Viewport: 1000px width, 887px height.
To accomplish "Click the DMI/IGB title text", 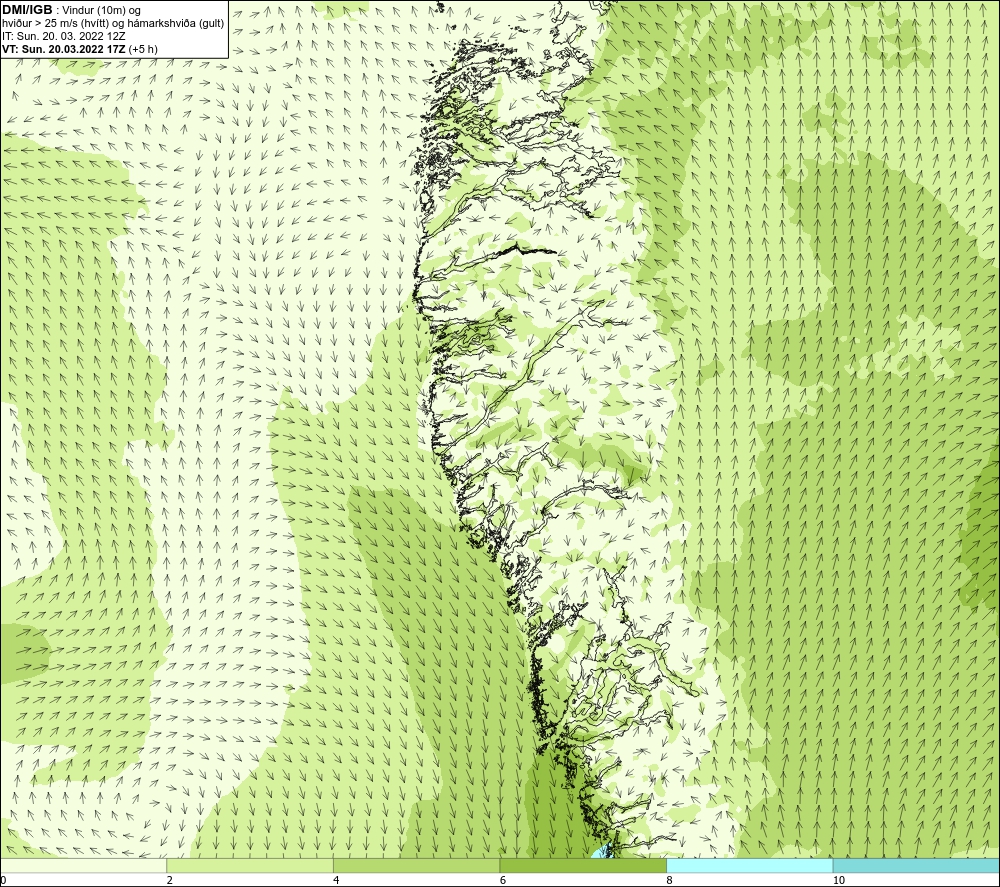I will [x=27, y=10].
